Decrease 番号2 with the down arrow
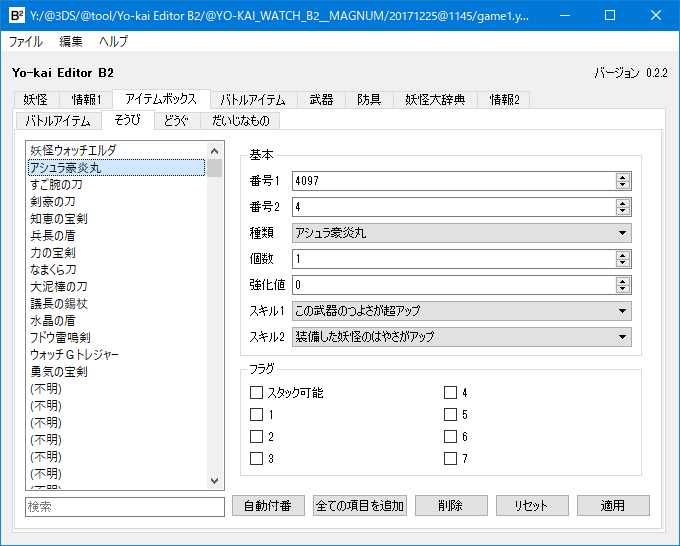 [623, 211]
